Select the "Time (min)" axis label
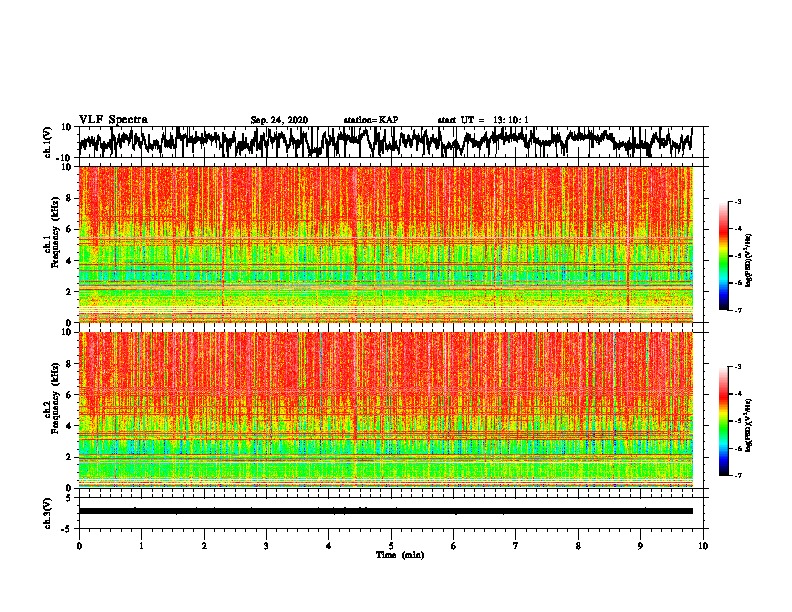This screenshot has height=612, width=792. click(400, 555)
